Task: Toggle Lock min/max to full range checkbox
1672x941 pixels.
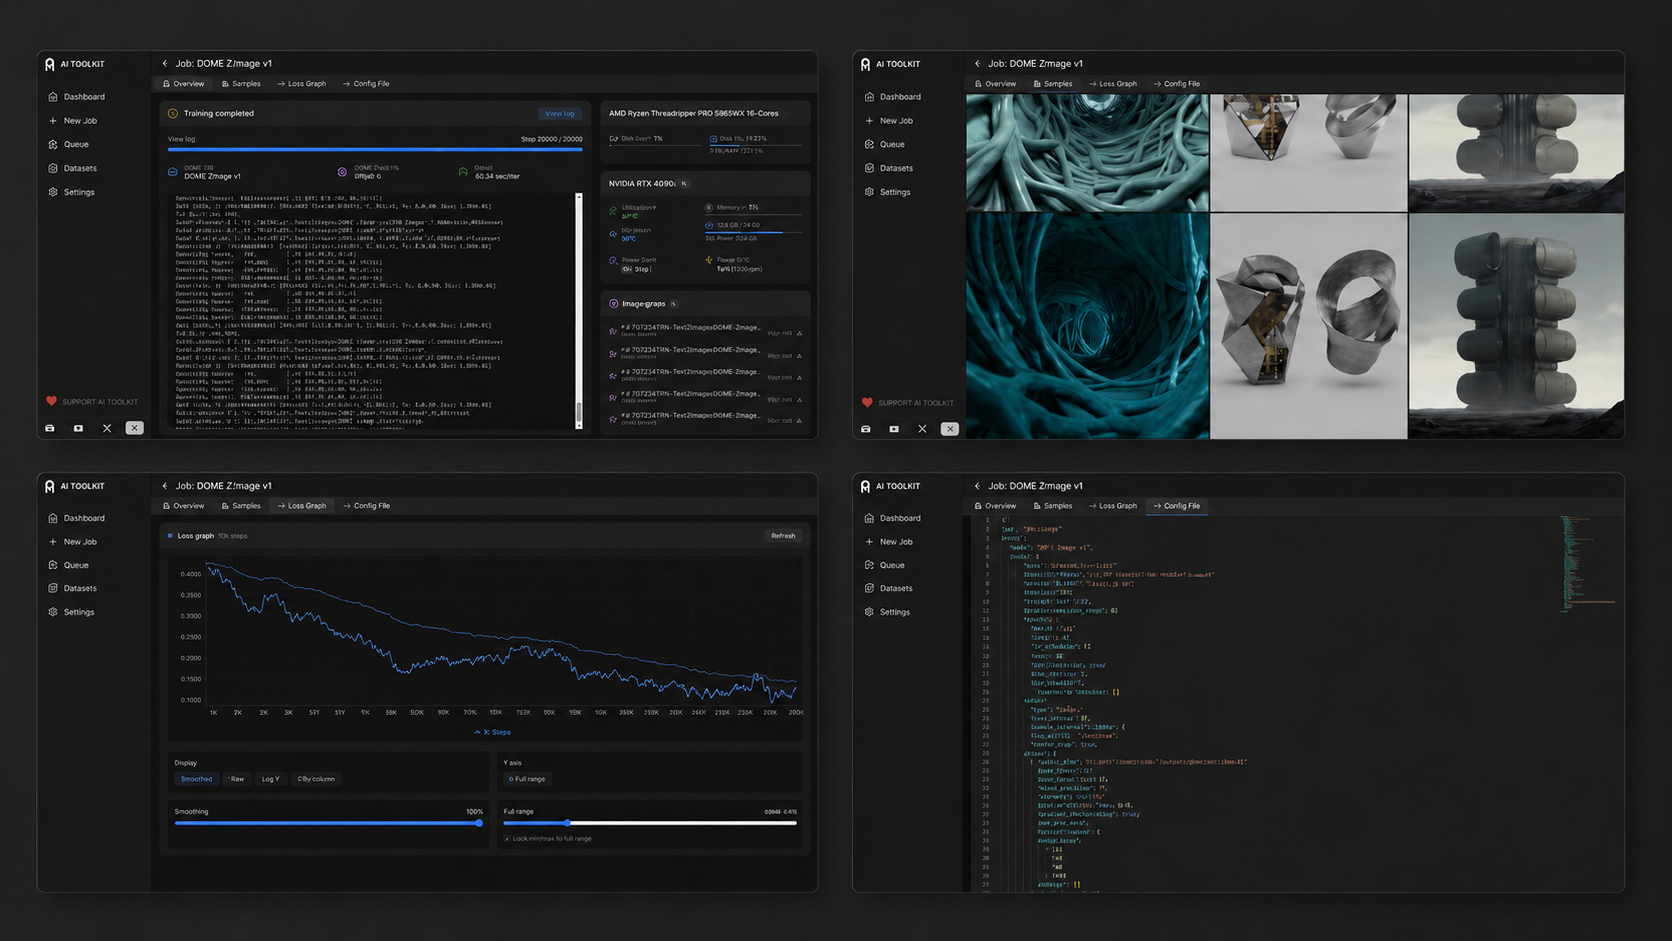Action: (x=507, y=839)
